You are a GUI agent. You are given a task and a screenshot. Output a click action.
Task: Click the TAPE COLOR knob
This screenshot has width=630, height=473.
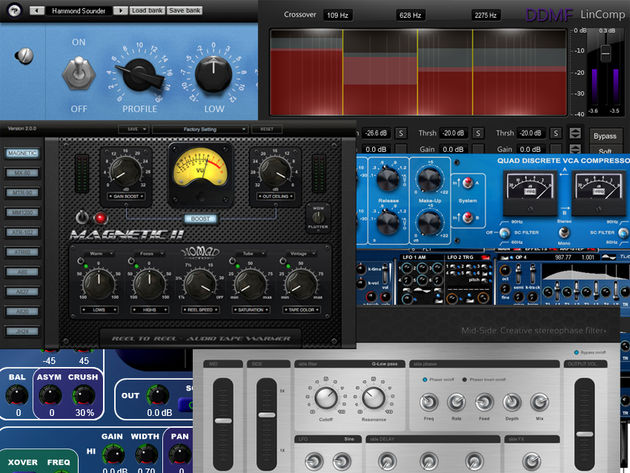301,284
